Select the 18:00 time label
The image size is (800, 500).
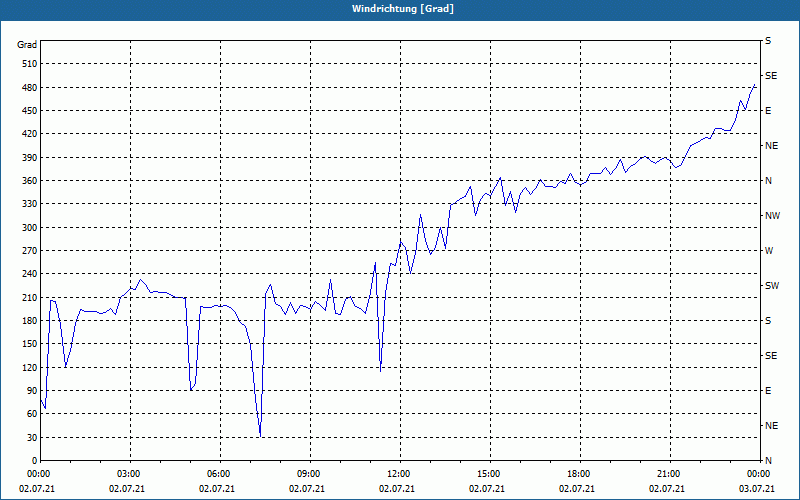tap(579, 474)
